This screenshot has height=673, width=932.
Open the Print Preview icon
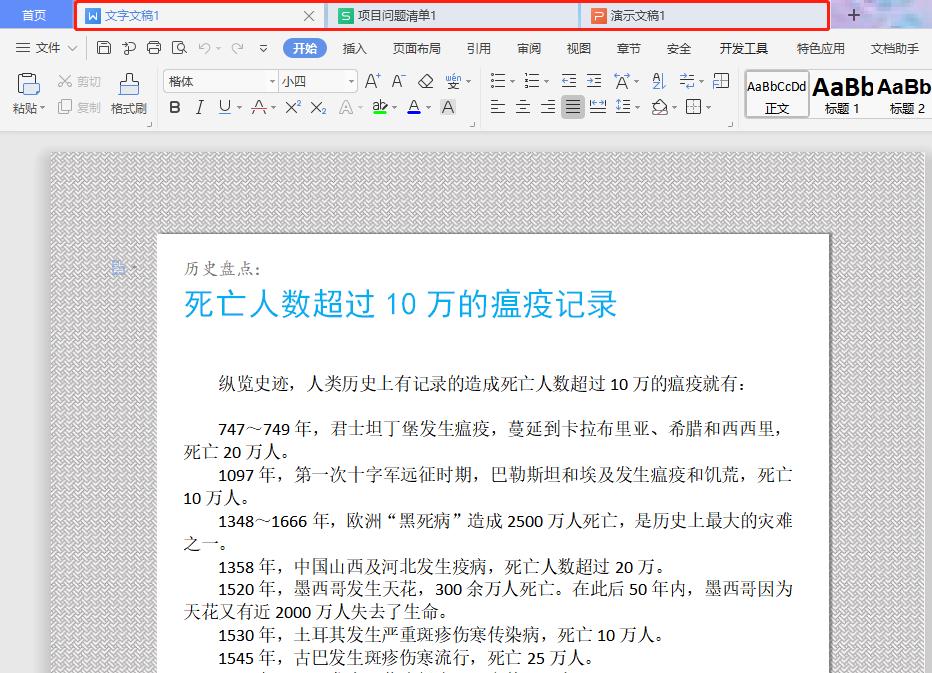(180, 47)
